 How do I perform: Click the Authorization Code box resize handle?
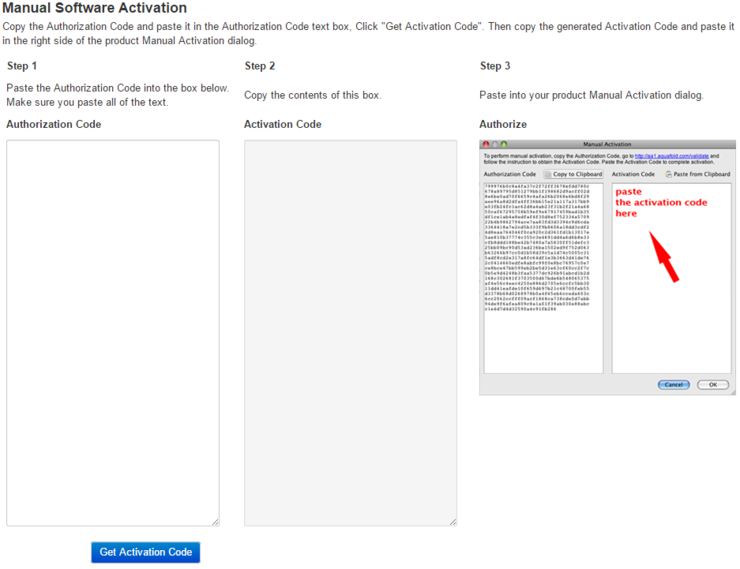[x=215, y=522]
